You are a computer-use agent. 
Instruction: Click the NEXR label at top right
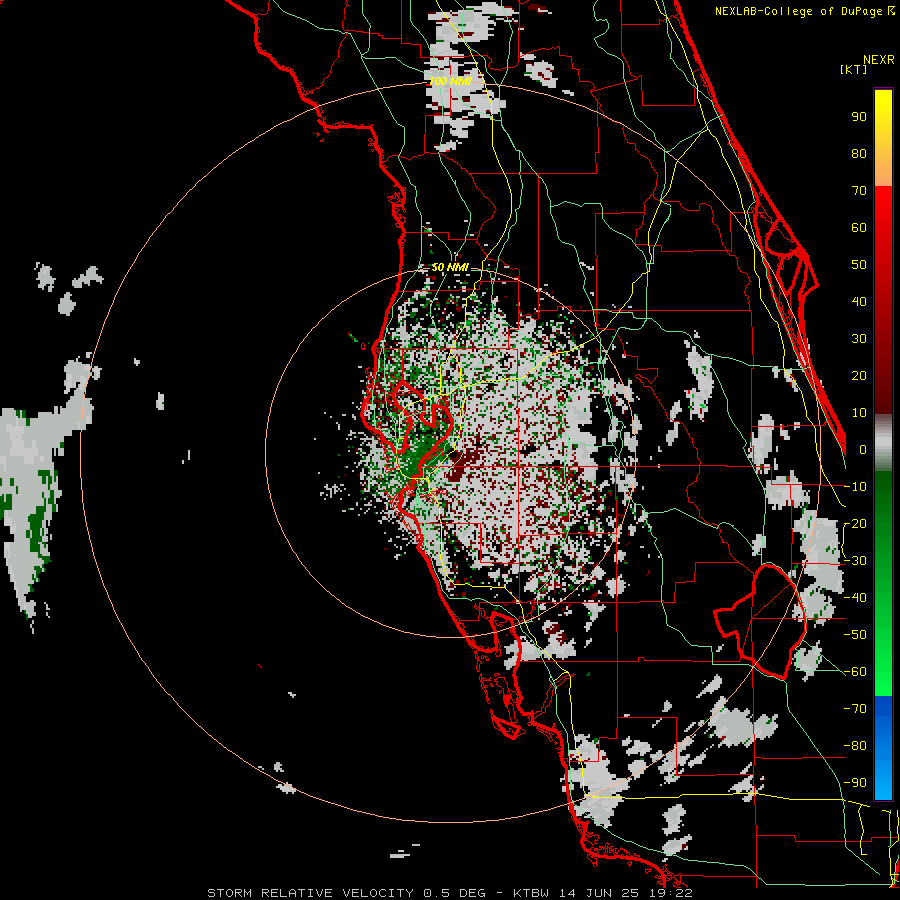point(879,60)
